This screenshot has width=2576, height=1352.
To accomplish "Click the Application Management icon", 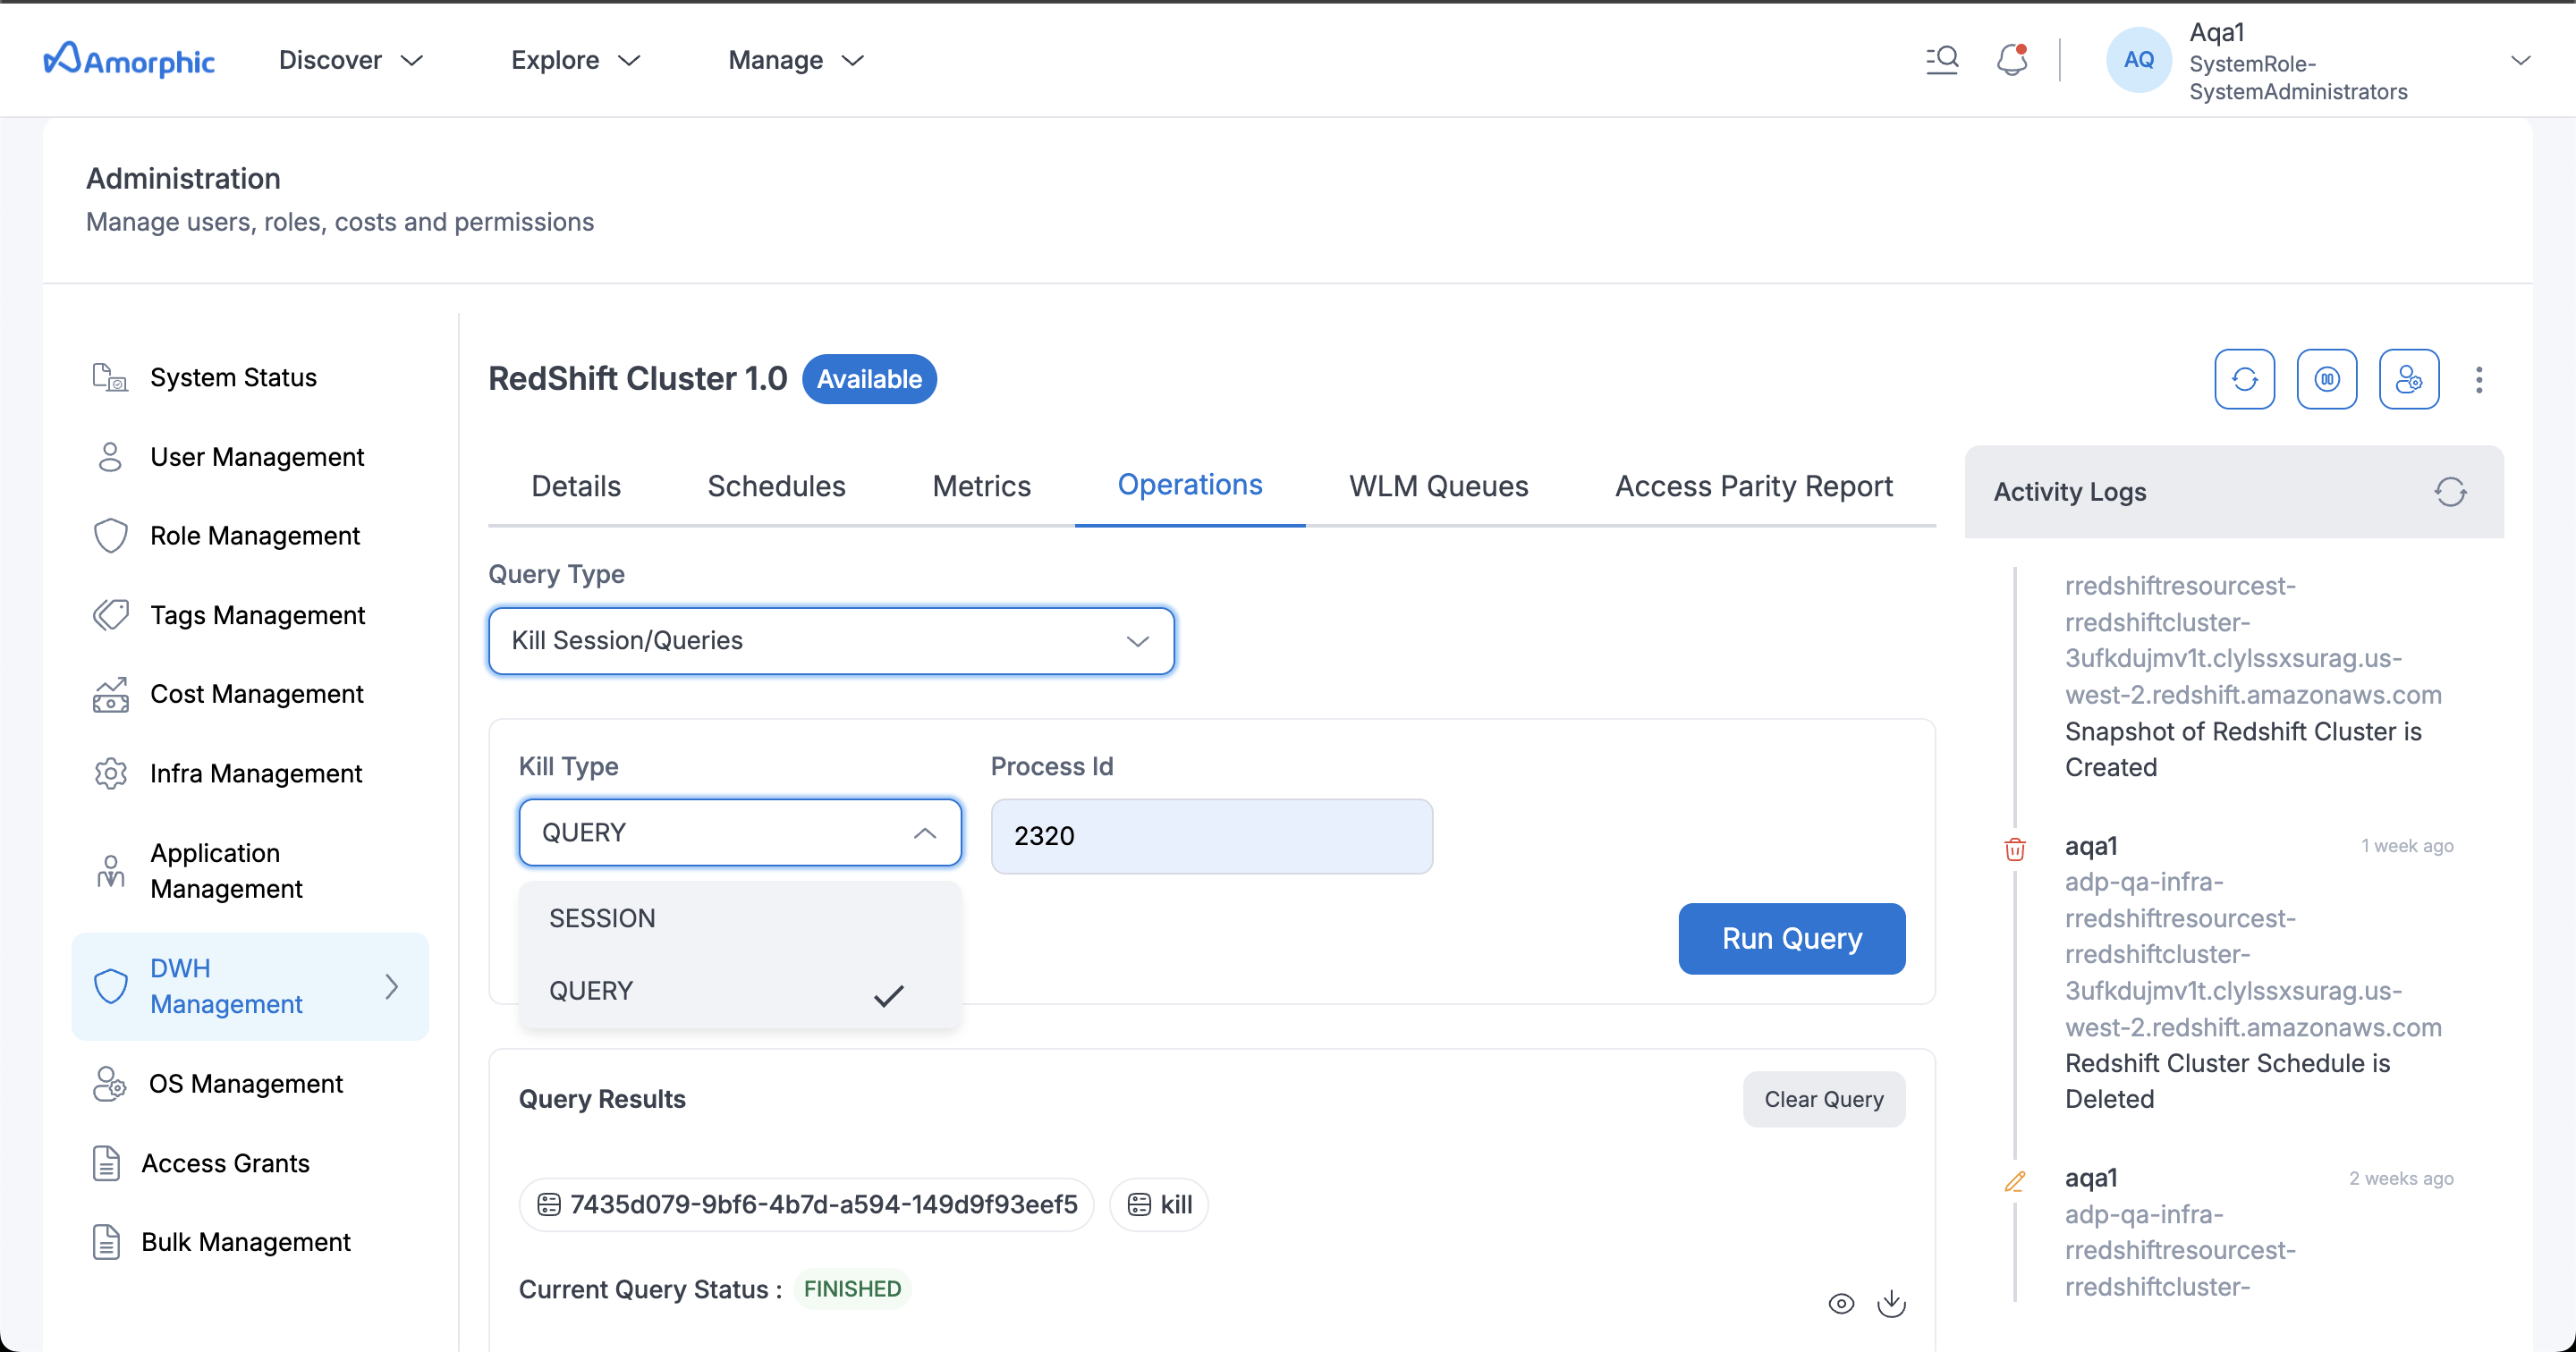I will tap(110, 871).
